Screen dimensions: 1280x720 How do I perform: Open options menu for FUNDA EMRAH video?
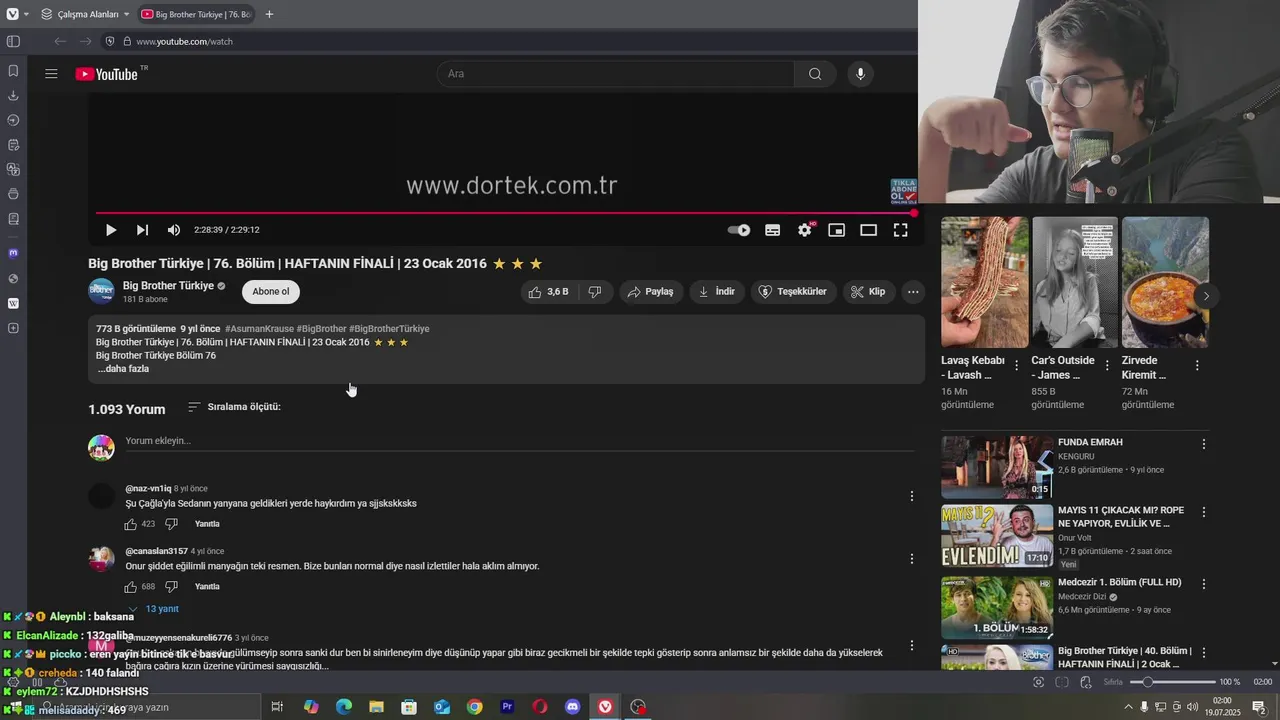click(x=1204, y=444)
